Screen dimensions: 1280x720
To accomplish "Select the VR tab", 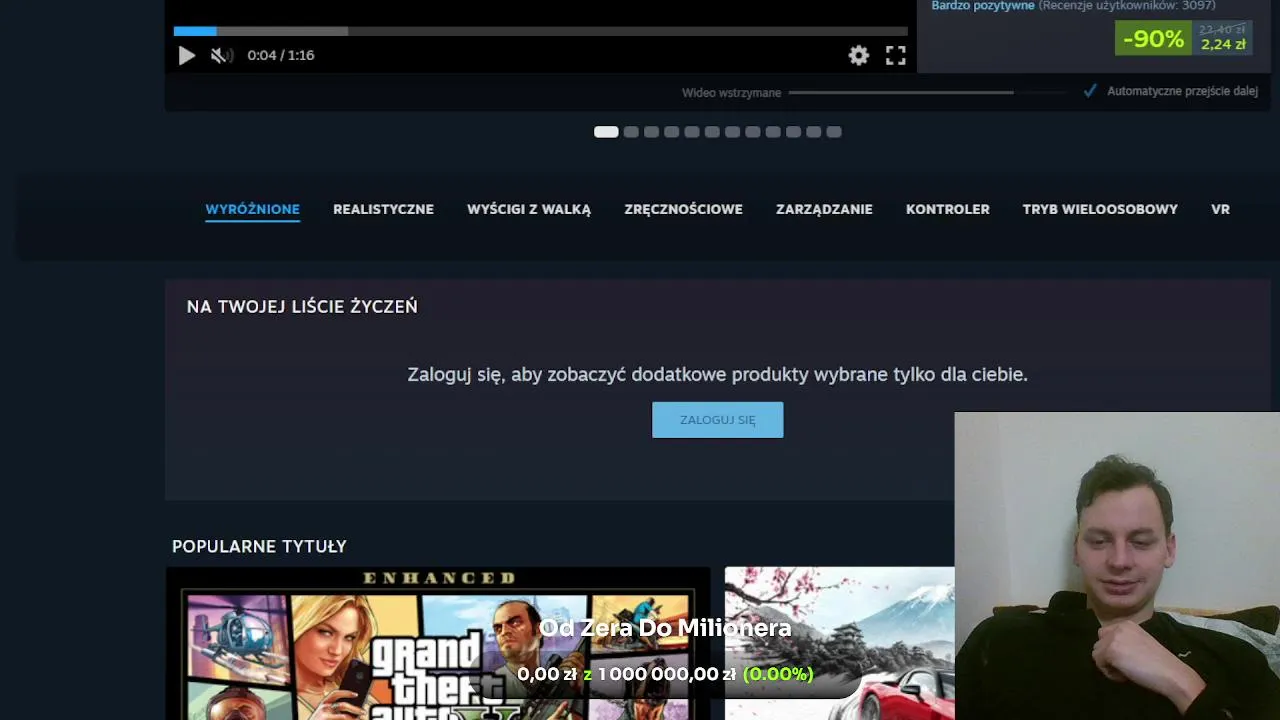I will pos(1220,209).
